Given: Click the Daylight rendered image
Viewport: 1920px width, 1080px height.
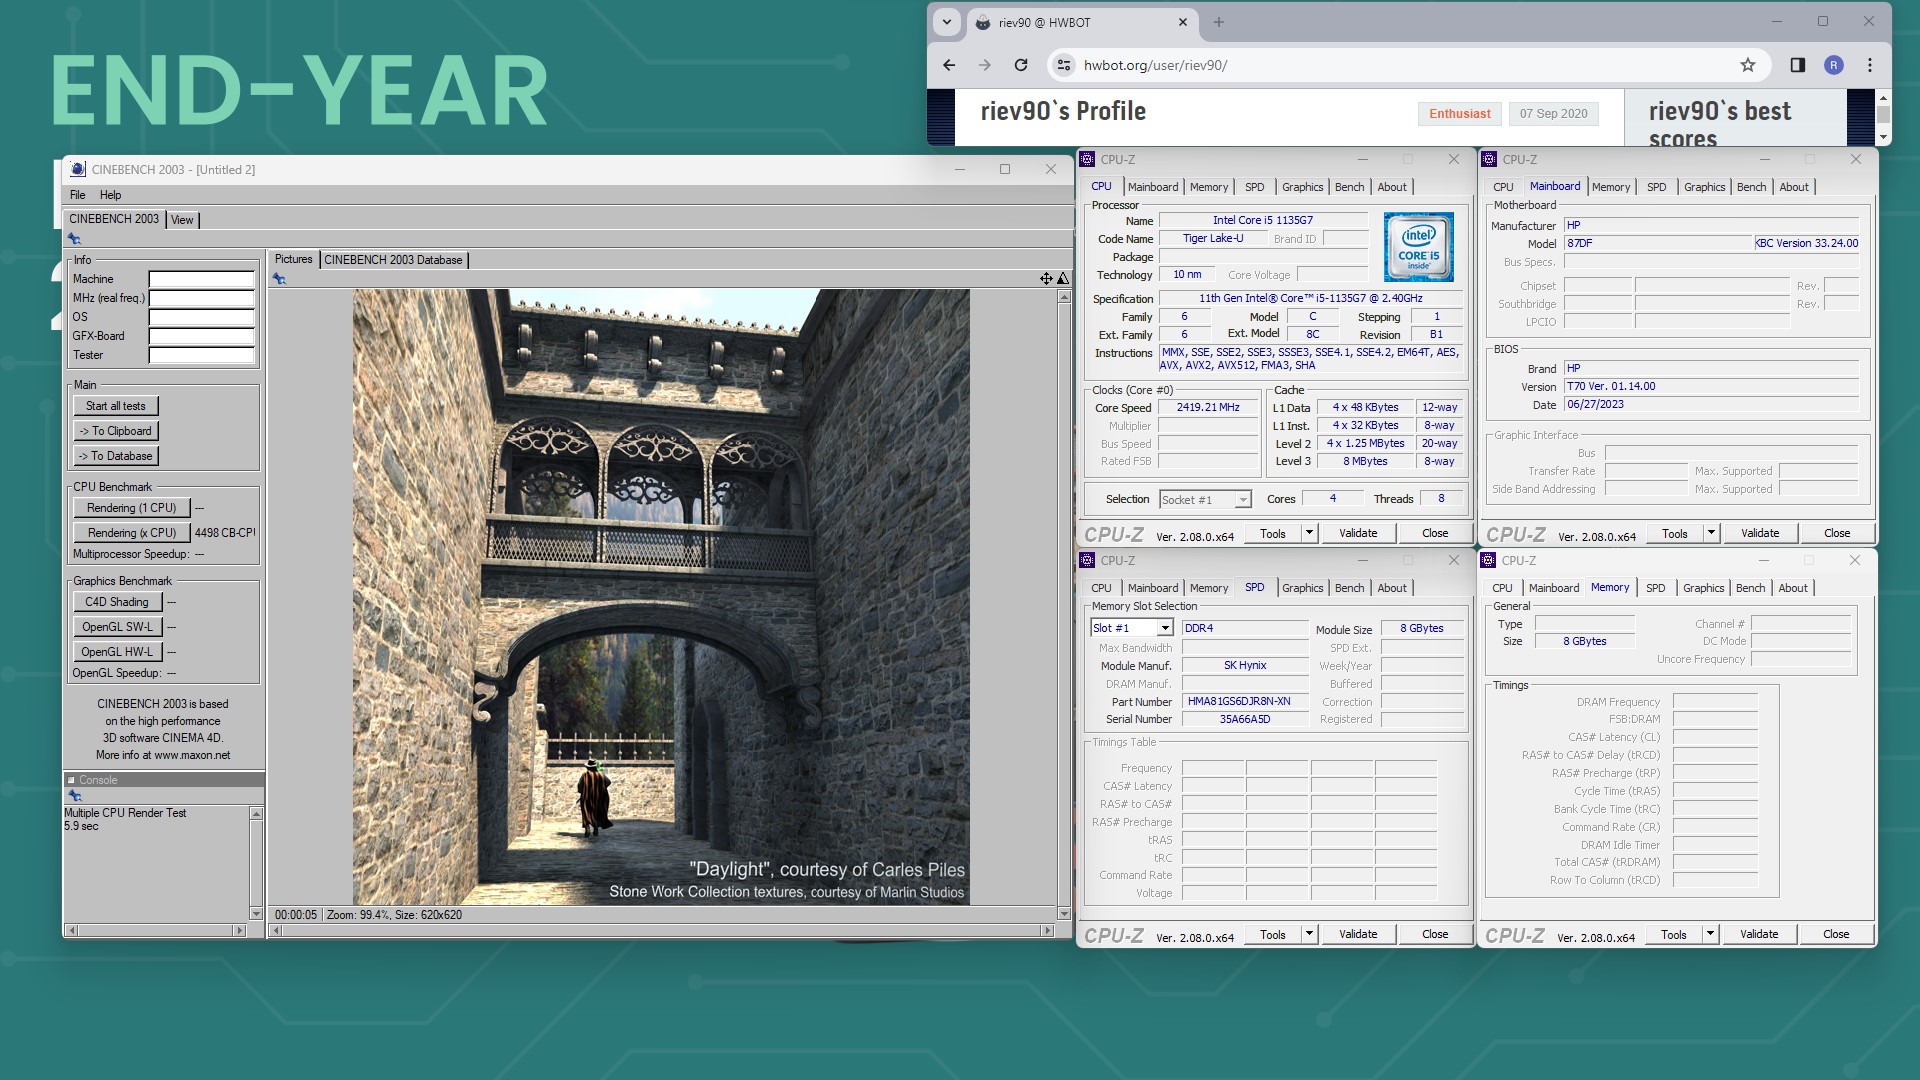Looking at the screenshot, I should (x=660, y=597).
